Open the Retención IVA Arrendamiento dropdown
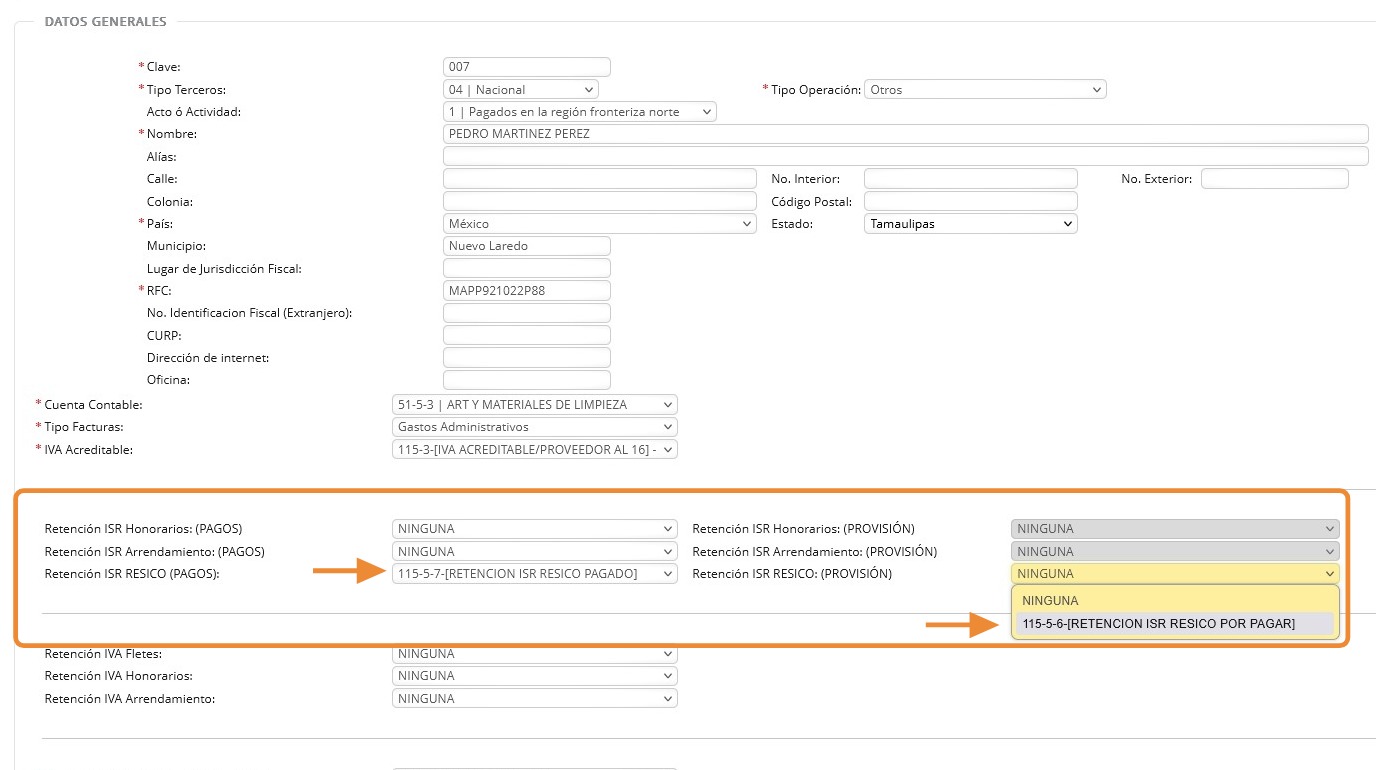Viewport: 1376px width, 770px height. click(535, 699)
